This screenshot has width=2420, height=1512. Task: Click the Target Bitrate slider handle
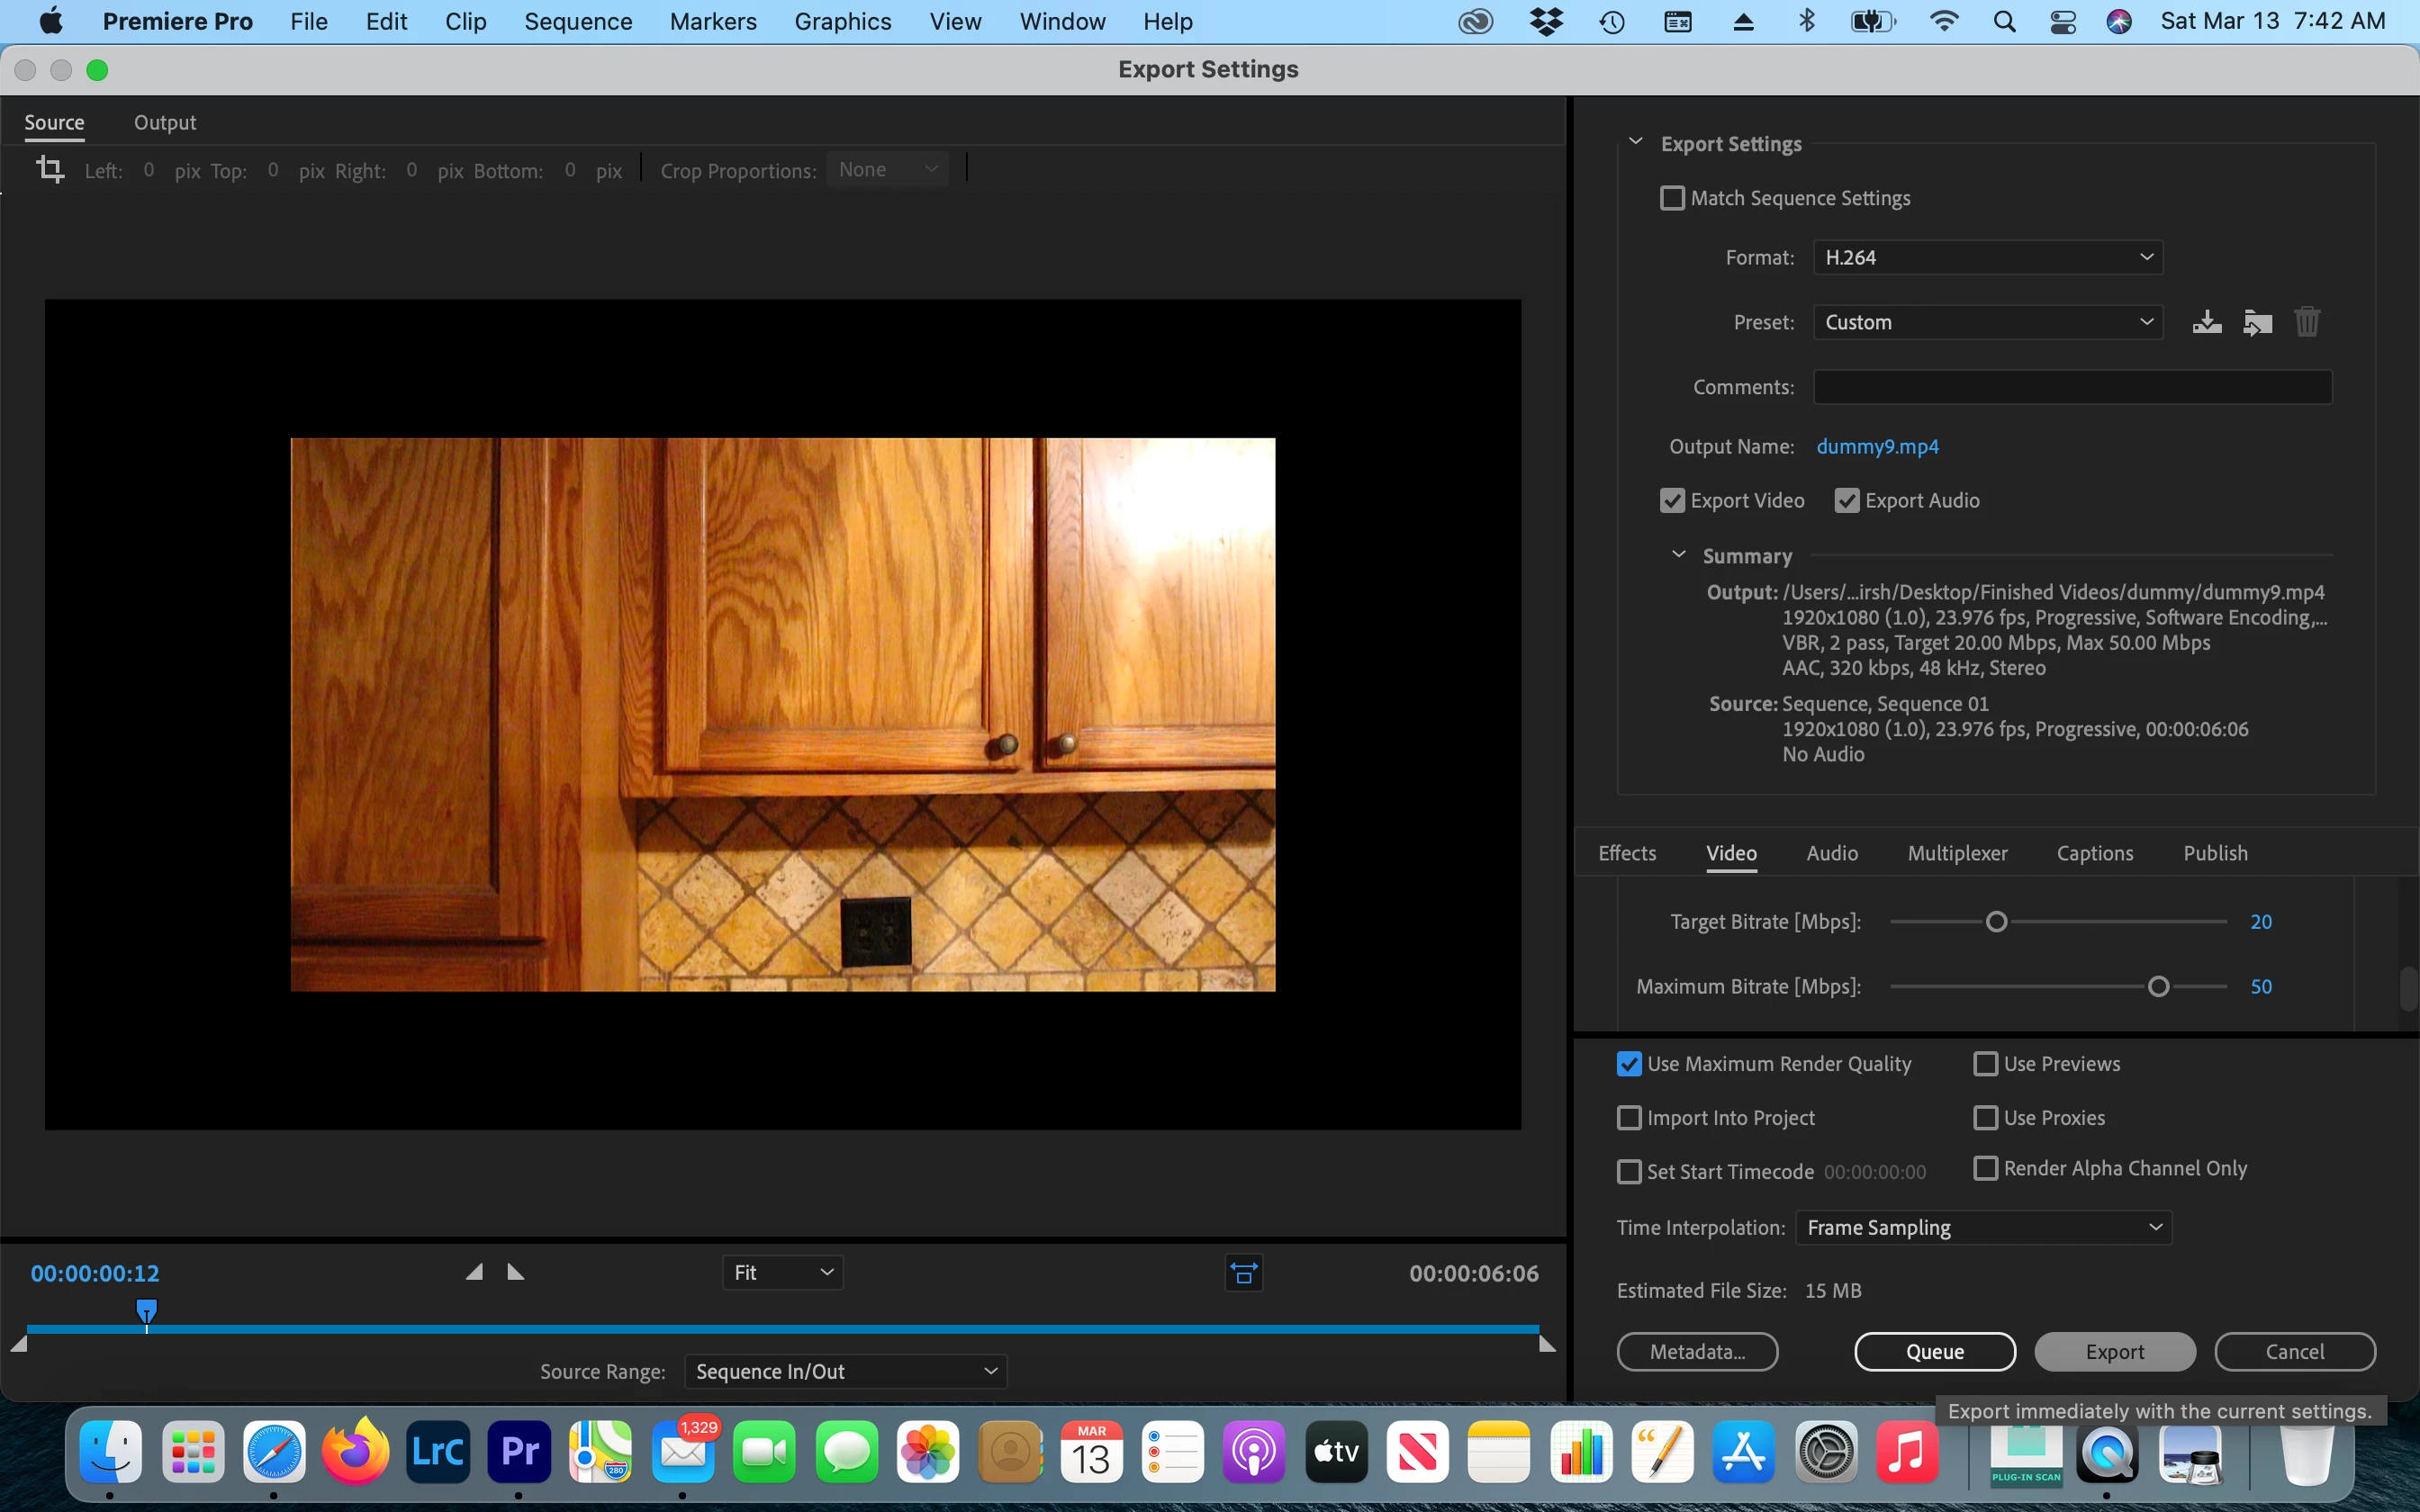click(x=1996, y=922)
